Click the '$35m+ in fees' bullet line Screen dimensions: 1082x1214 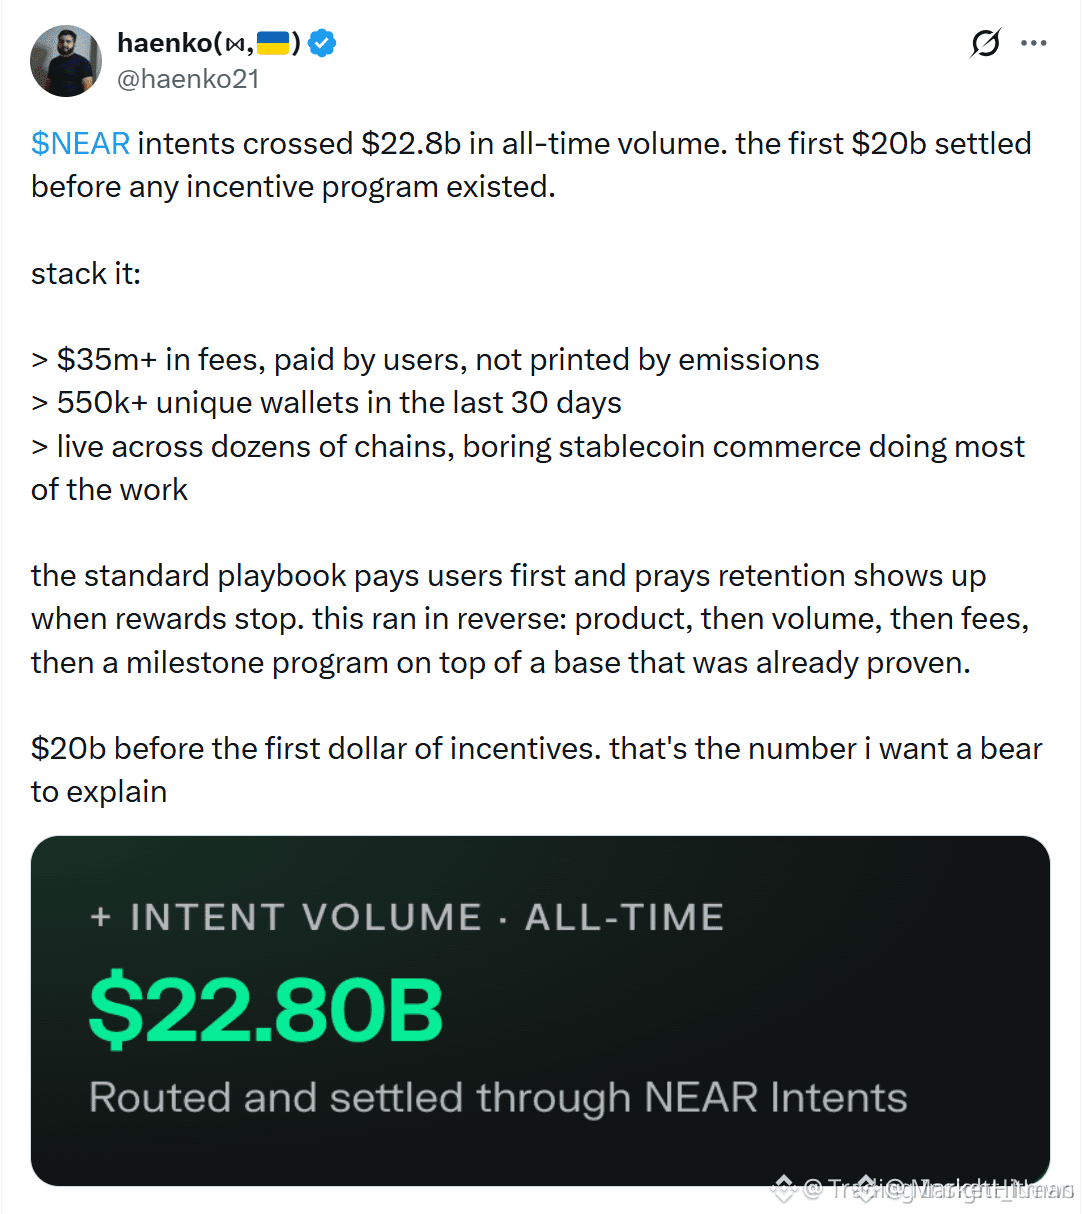(425, 359)
